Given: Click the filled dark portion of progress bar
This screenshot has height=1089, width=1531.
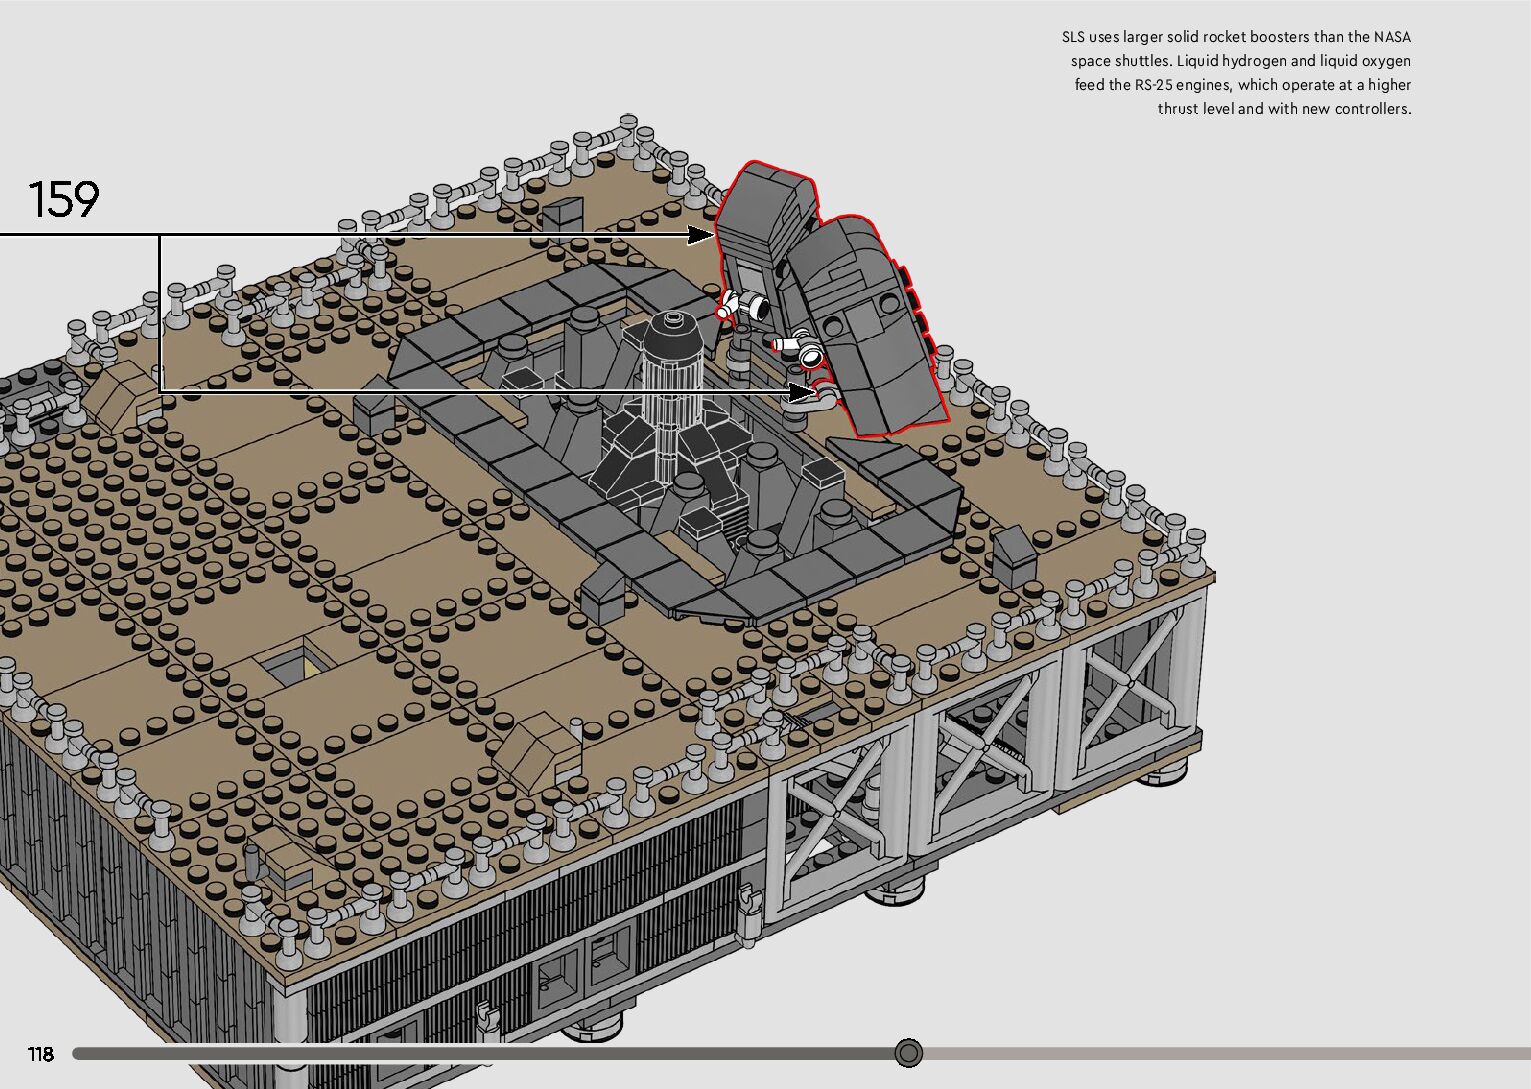Looking at the screenshot, I should pyautogui.click(x=480, y=1053).
